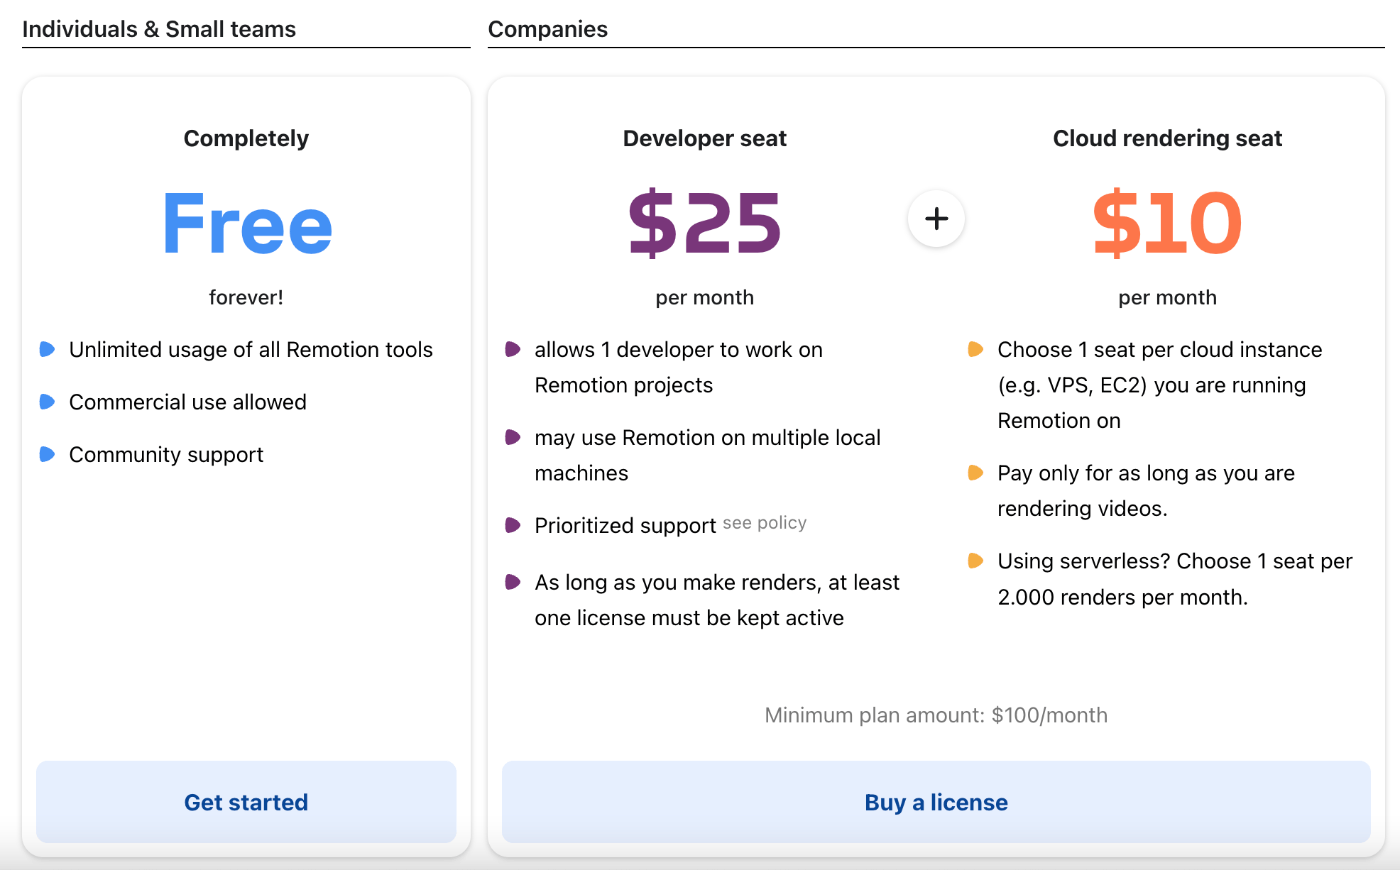This screenshot has width=1400, height=870.
Task: Click orange bullet beside Using serverless
Action: (x=976, y=561)
